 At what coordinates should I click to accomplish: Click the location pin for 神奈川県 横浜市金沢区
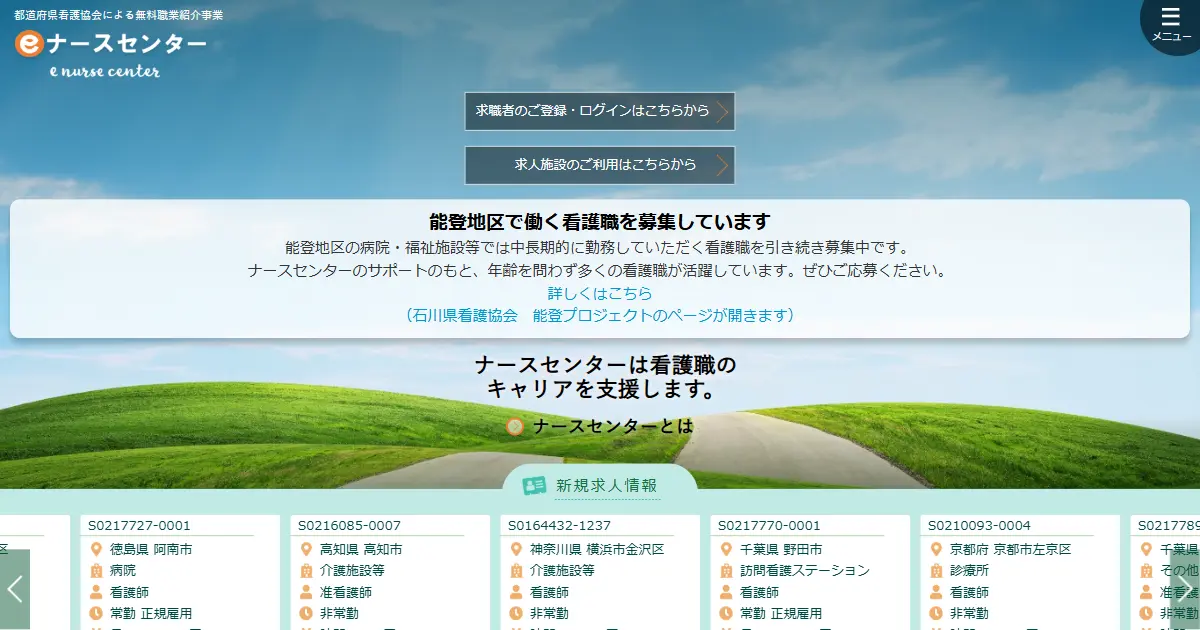click(x=517, y=549)
